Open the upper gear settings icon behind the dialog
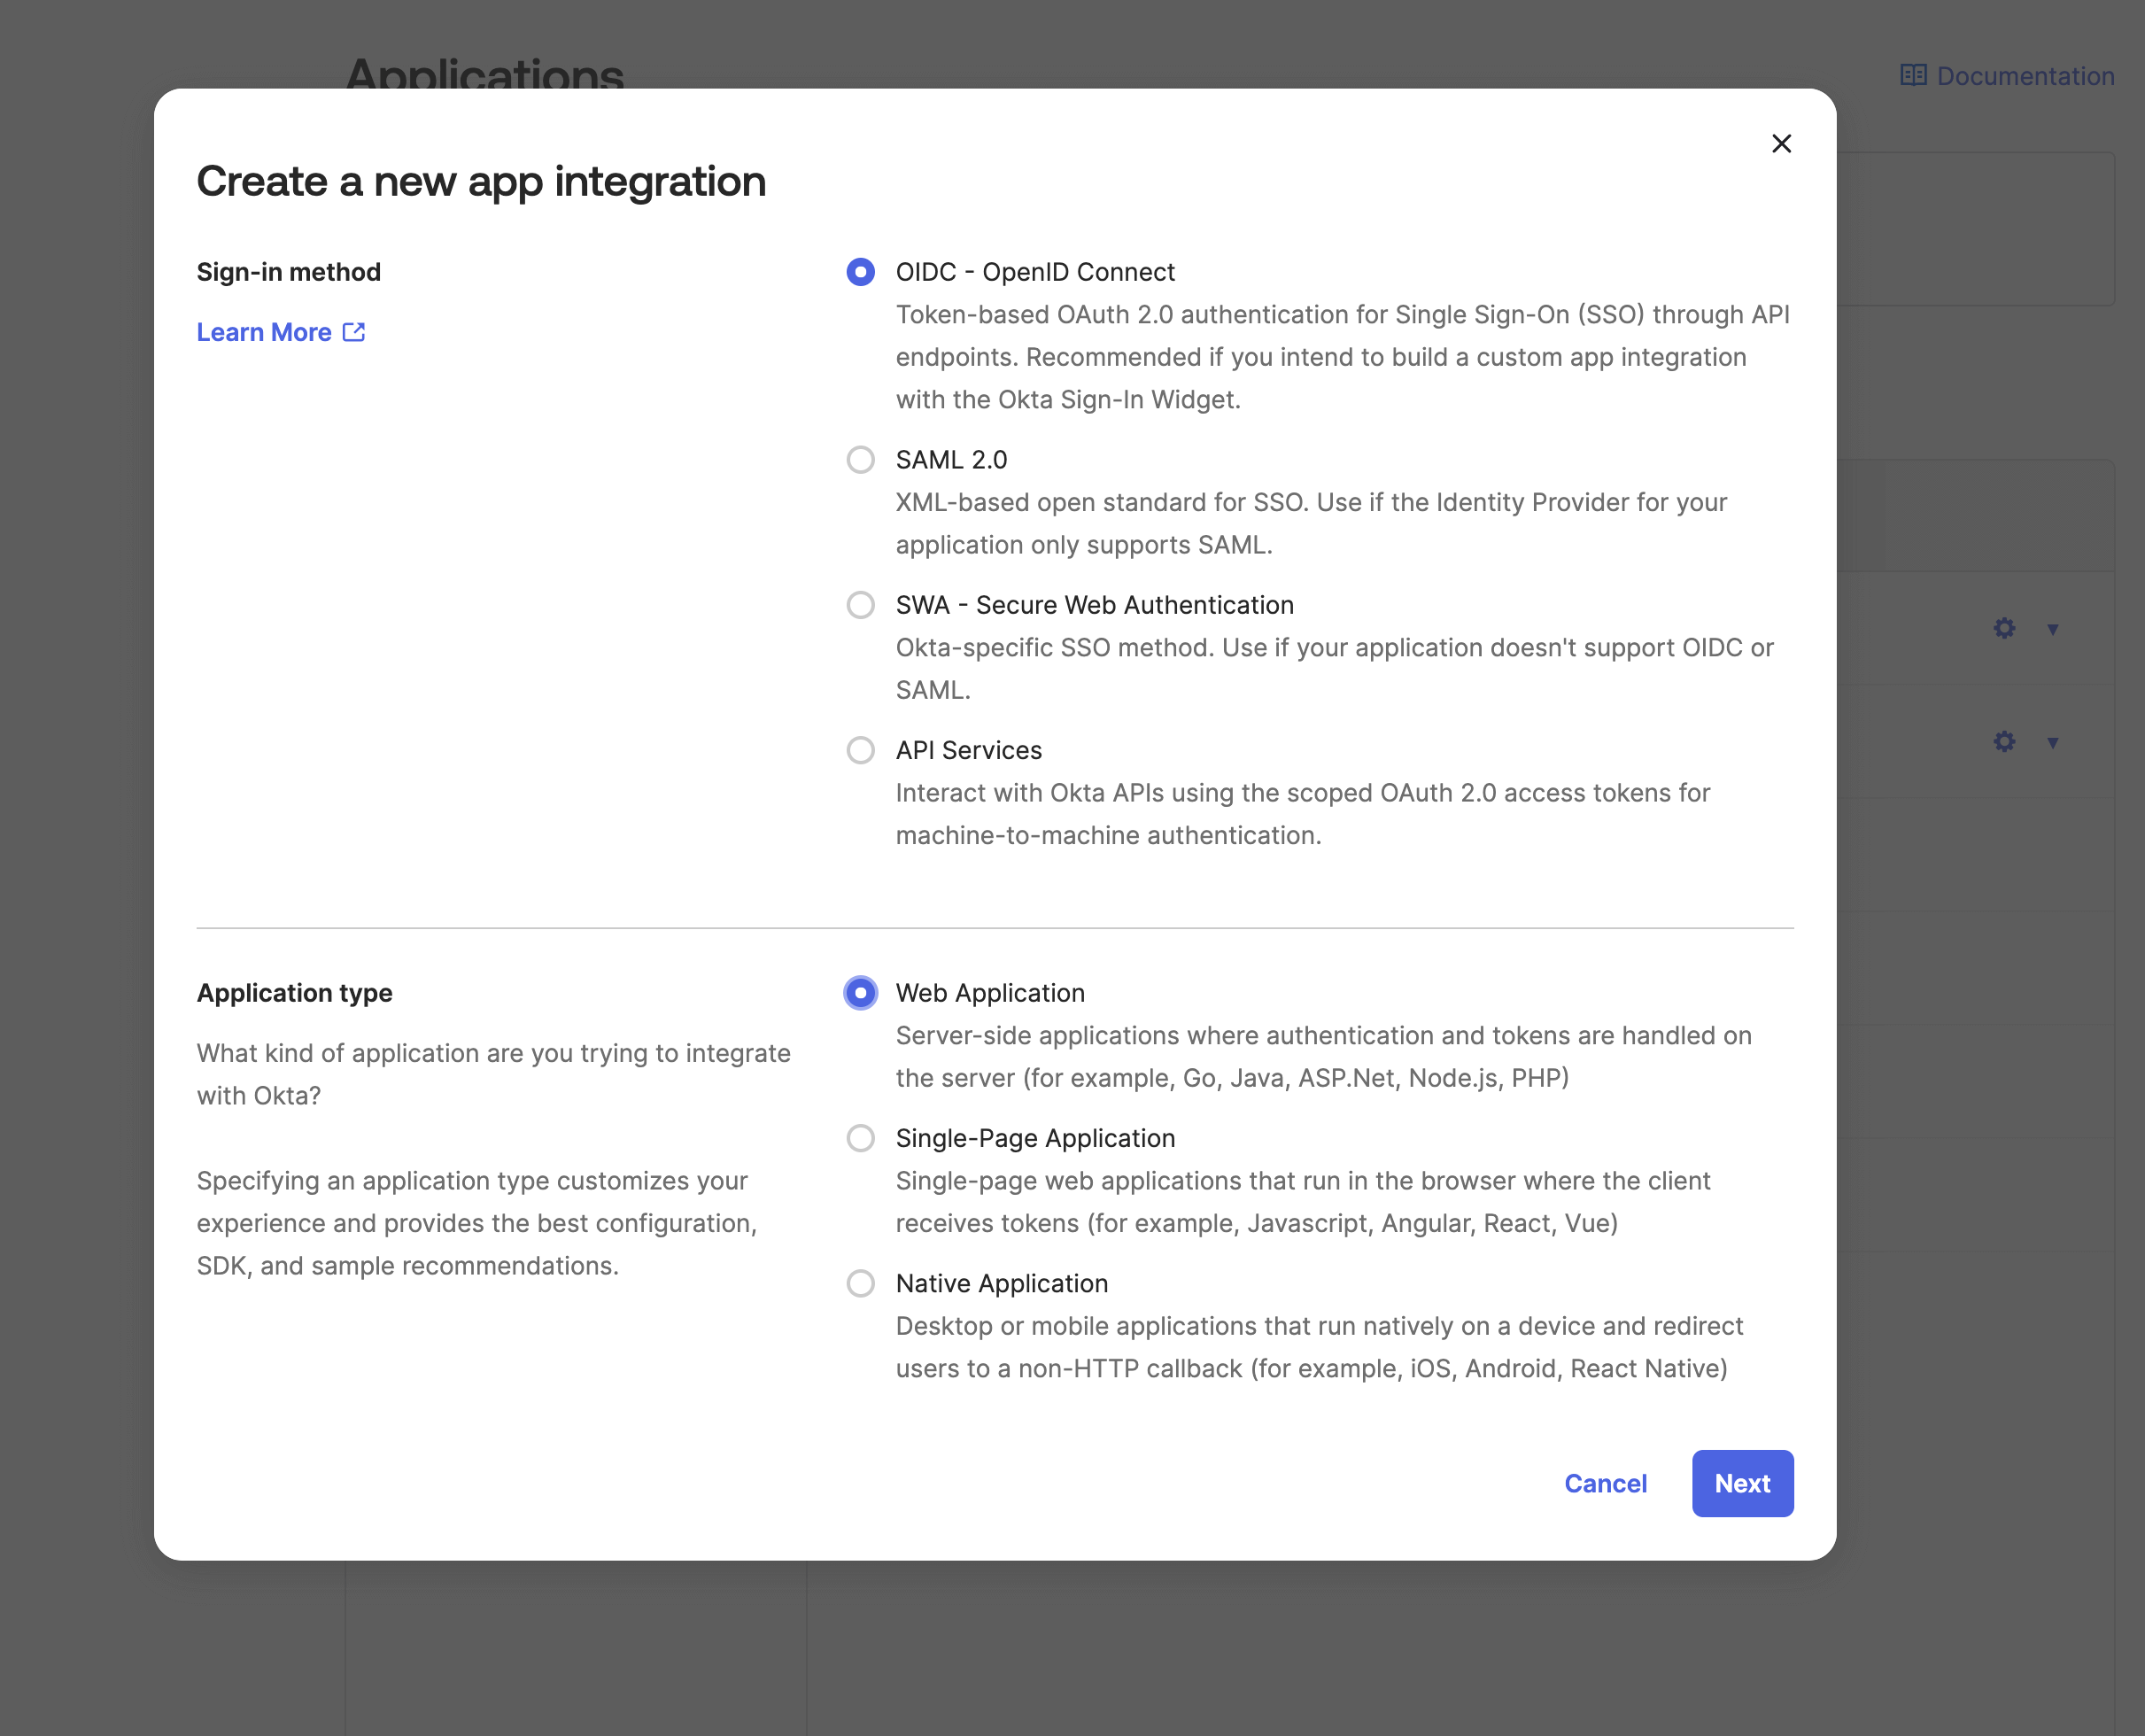Viewport: 2145px width, 1736px height. pyautogui.click(x=2003, y=628)
